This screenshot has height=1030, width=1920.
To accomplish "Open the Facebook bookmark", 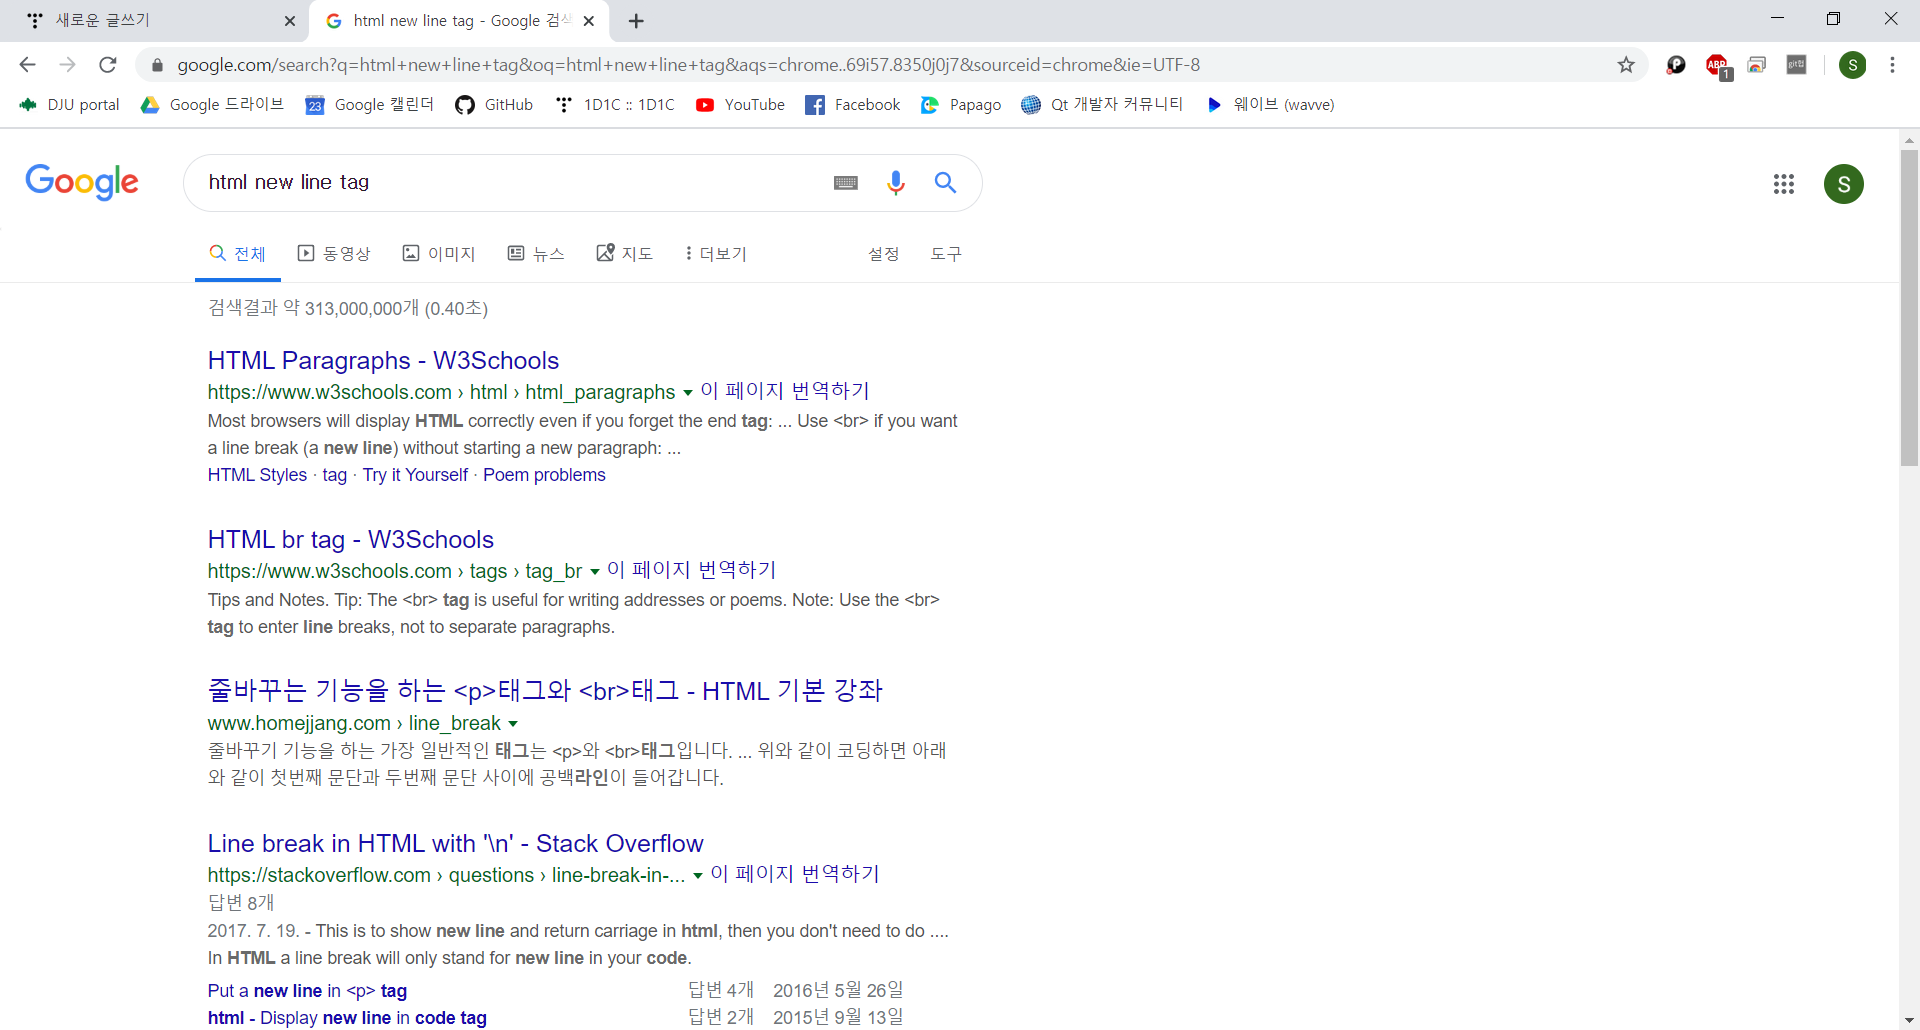I will coord(853,104).
